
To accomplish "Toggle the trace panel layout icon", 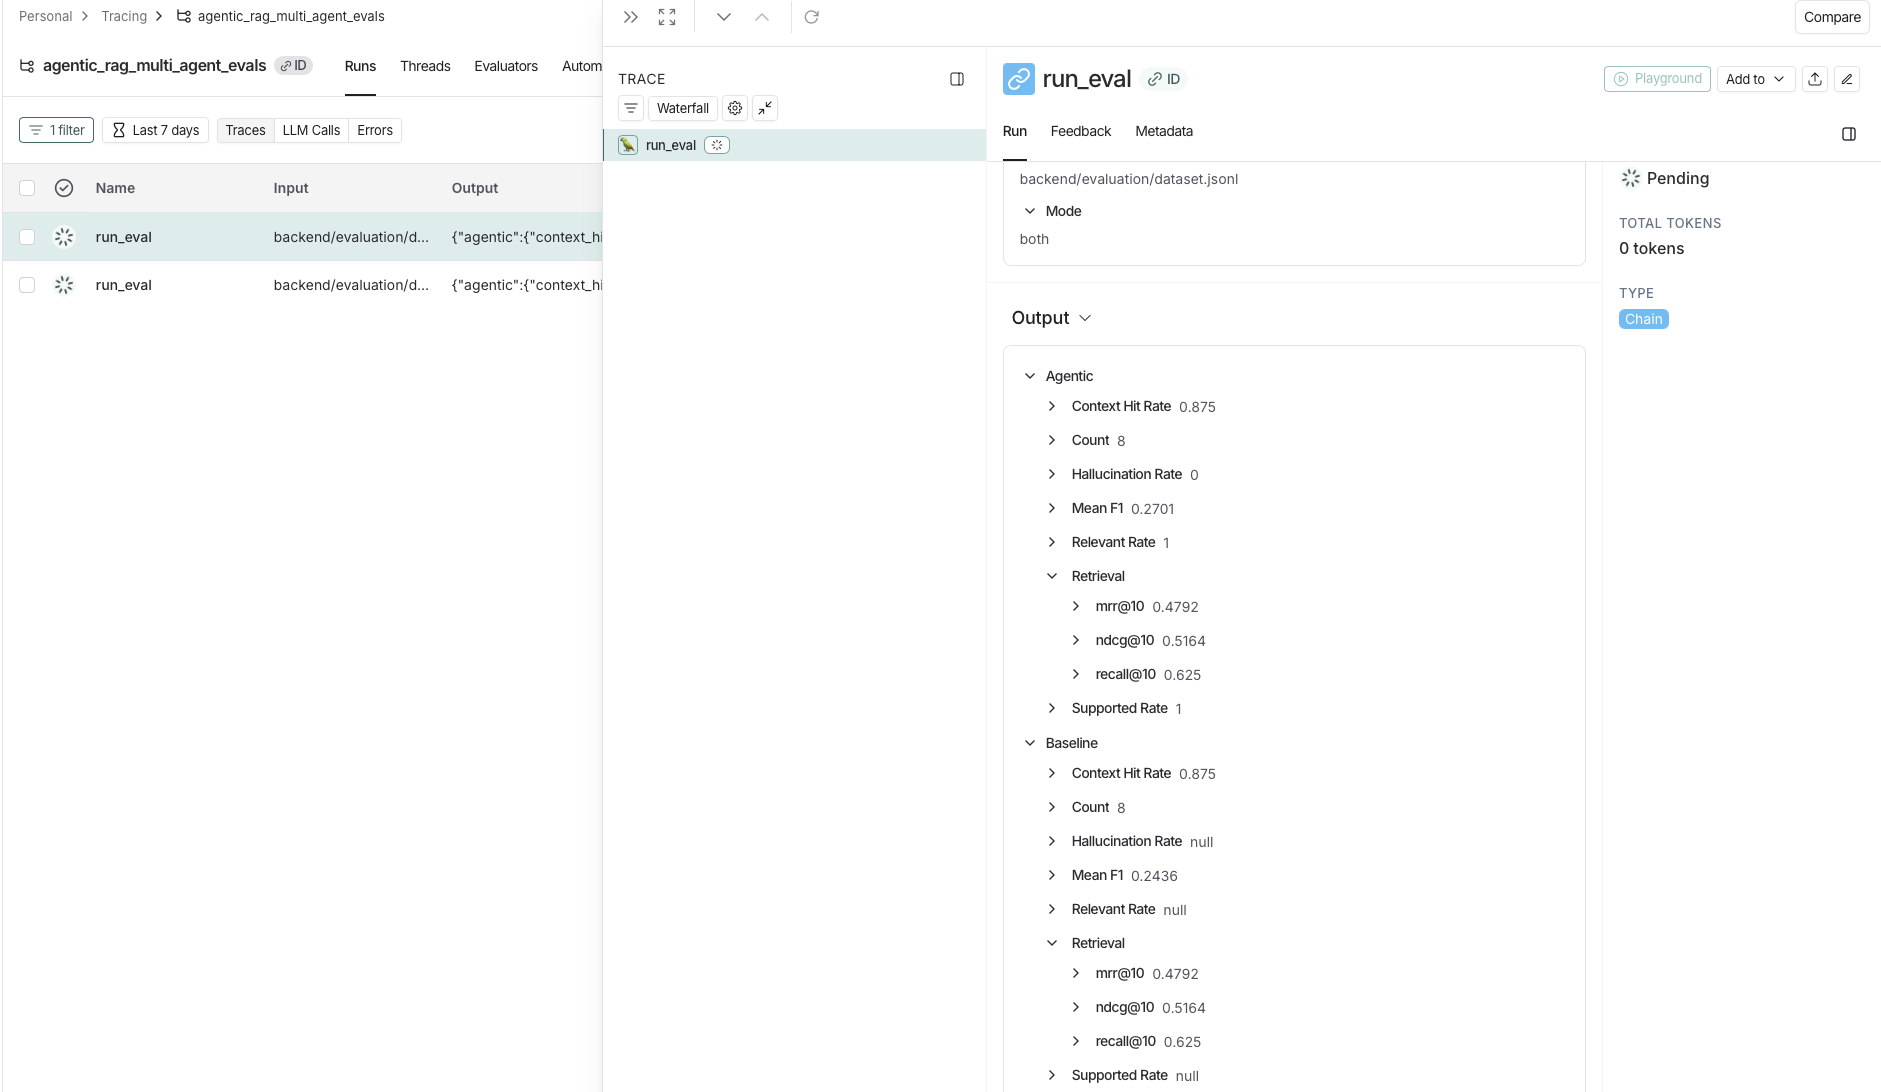I will pos(956,79).
